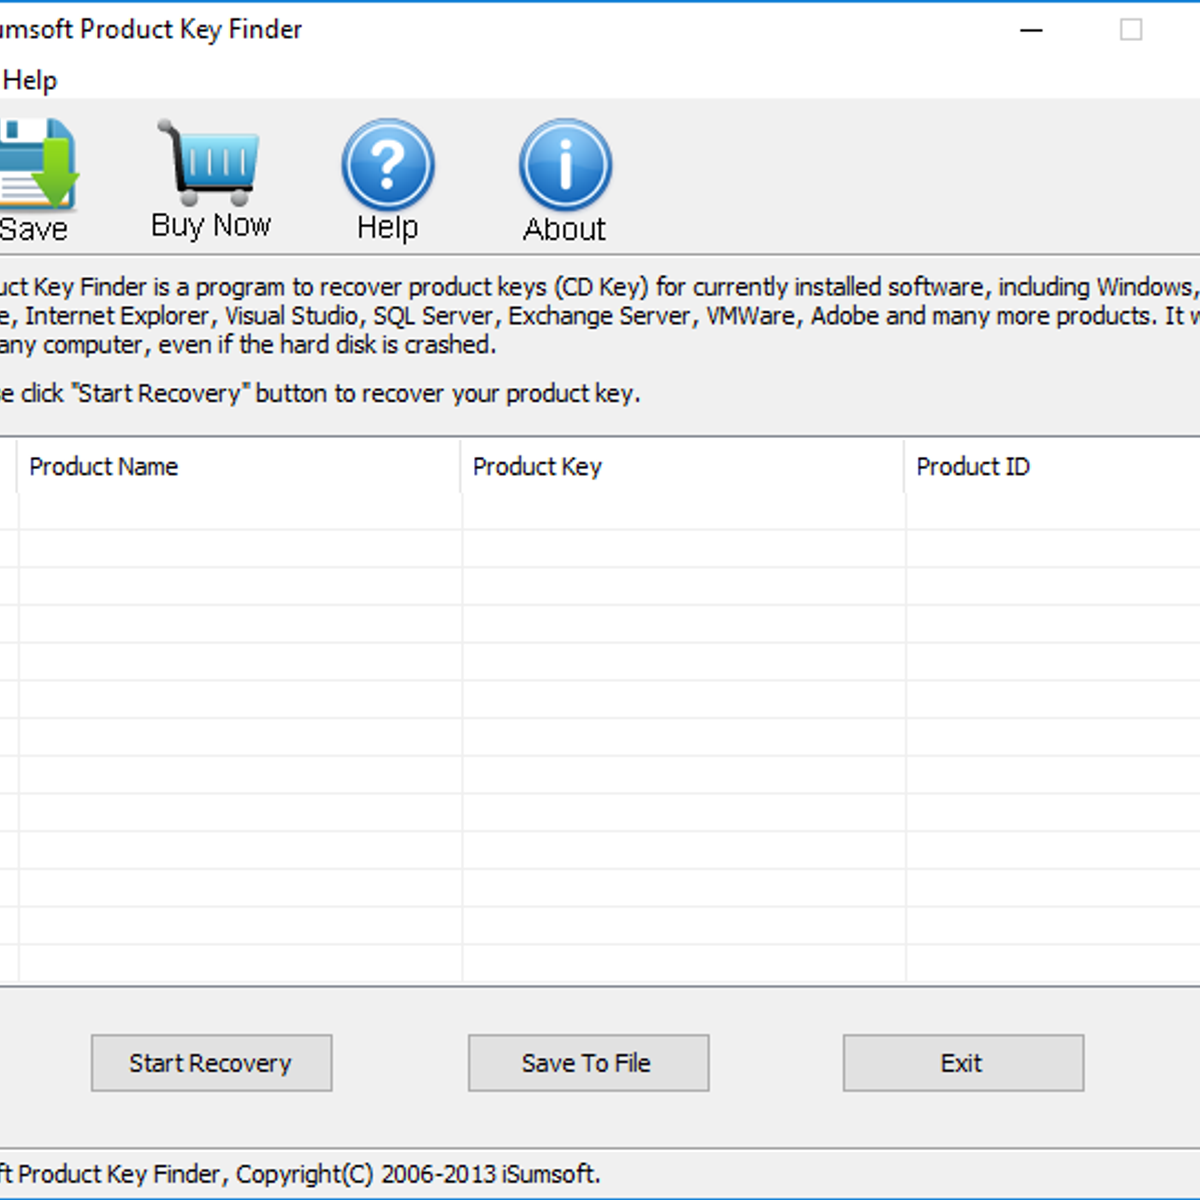Select the Buy Now toolbar label
Screen dimensions: 1200x1200
[210, 224]
